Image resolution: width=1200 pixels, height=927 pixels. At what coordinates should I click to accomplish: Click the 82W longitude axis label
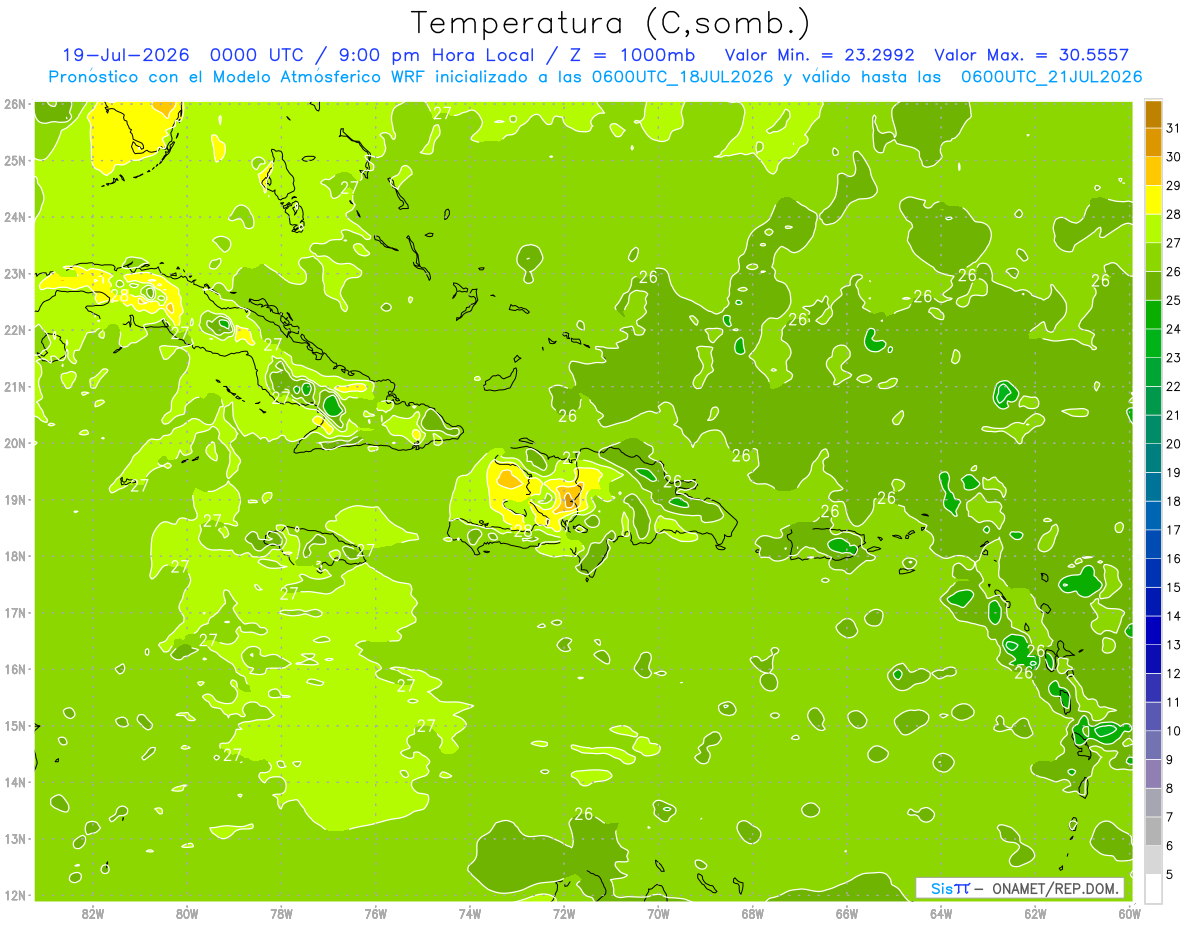(x=93, y=913)
